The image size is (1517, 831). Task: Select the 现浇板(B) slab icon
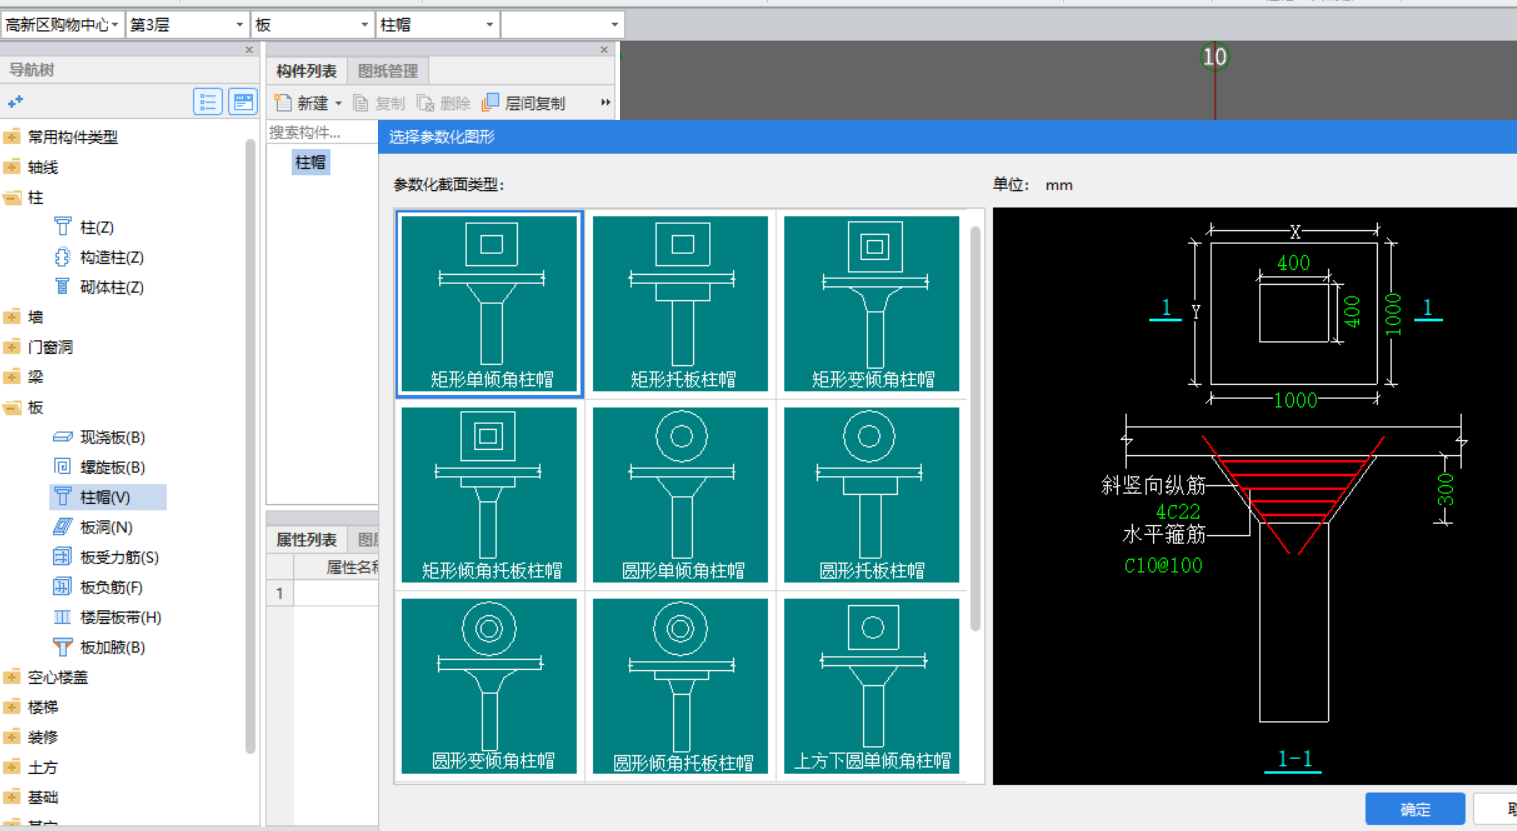[x=62, y=437]
